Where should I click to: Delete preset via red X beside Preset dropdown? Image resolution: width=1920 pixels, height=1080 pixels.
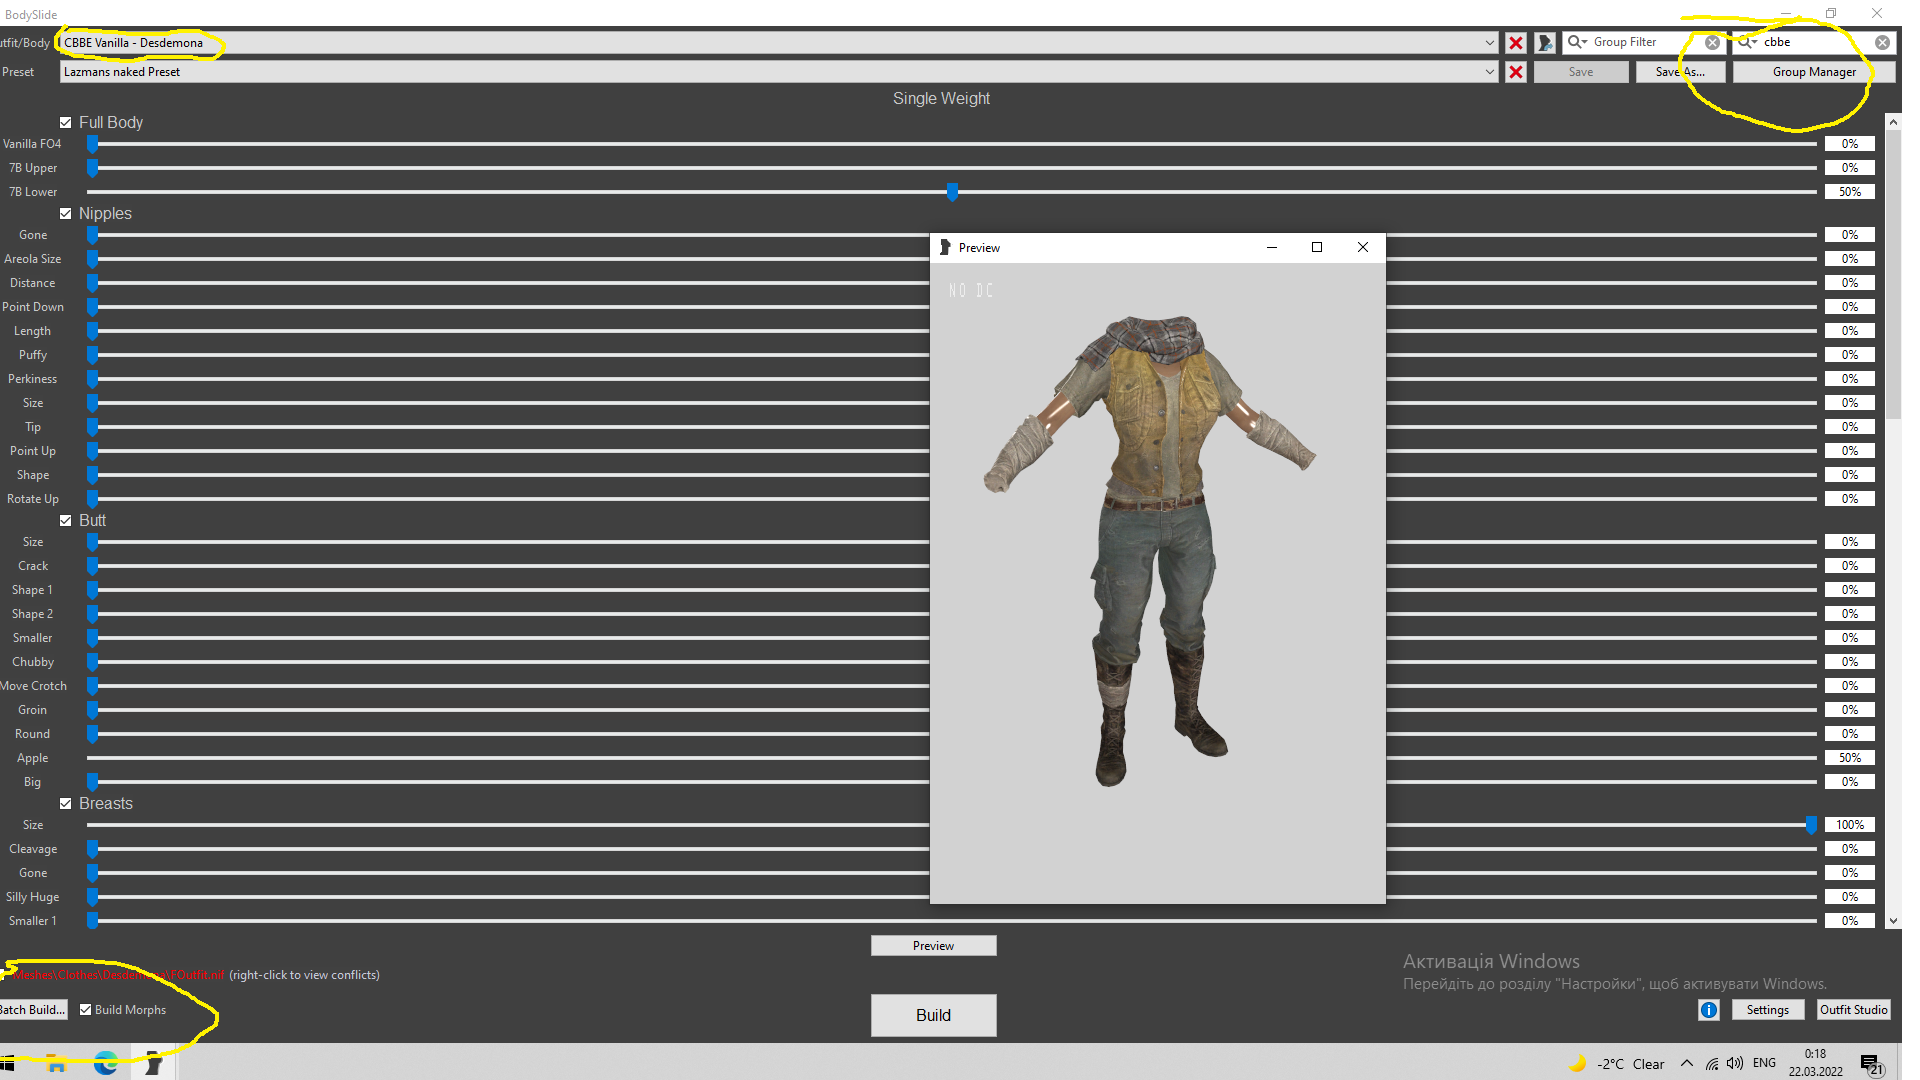(x=1516, y=72)
